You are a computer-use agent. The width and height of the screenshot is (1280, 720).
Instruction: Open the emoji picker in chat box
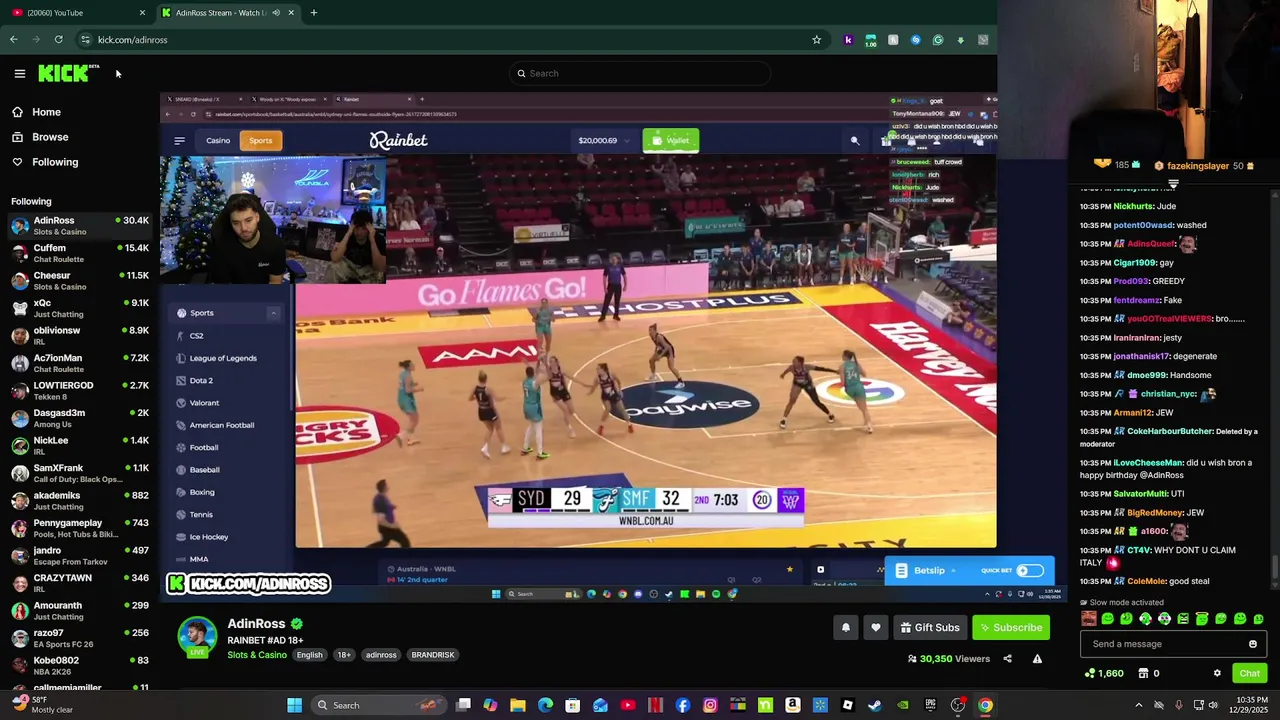click(1253, 644)
